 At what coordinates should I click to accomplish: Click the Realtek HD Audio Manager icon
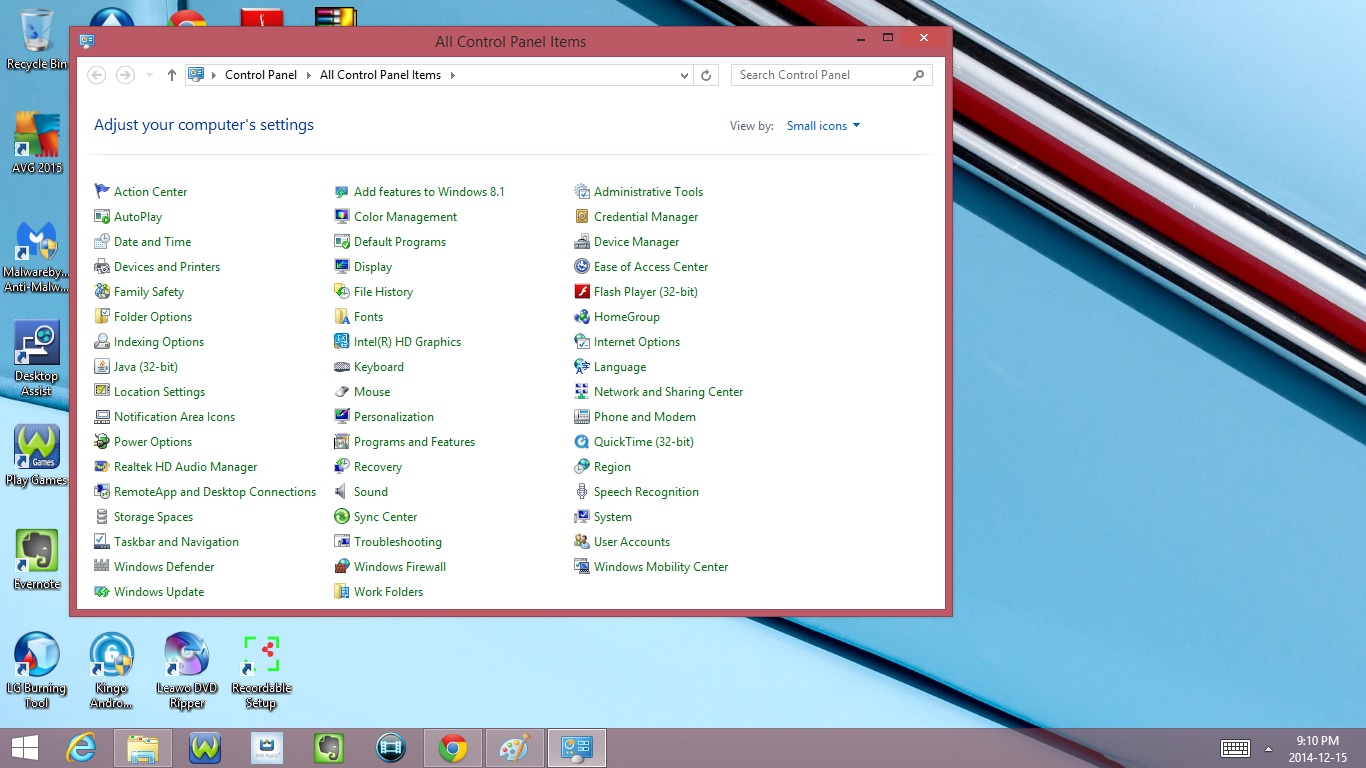click(x=102, y=466)
